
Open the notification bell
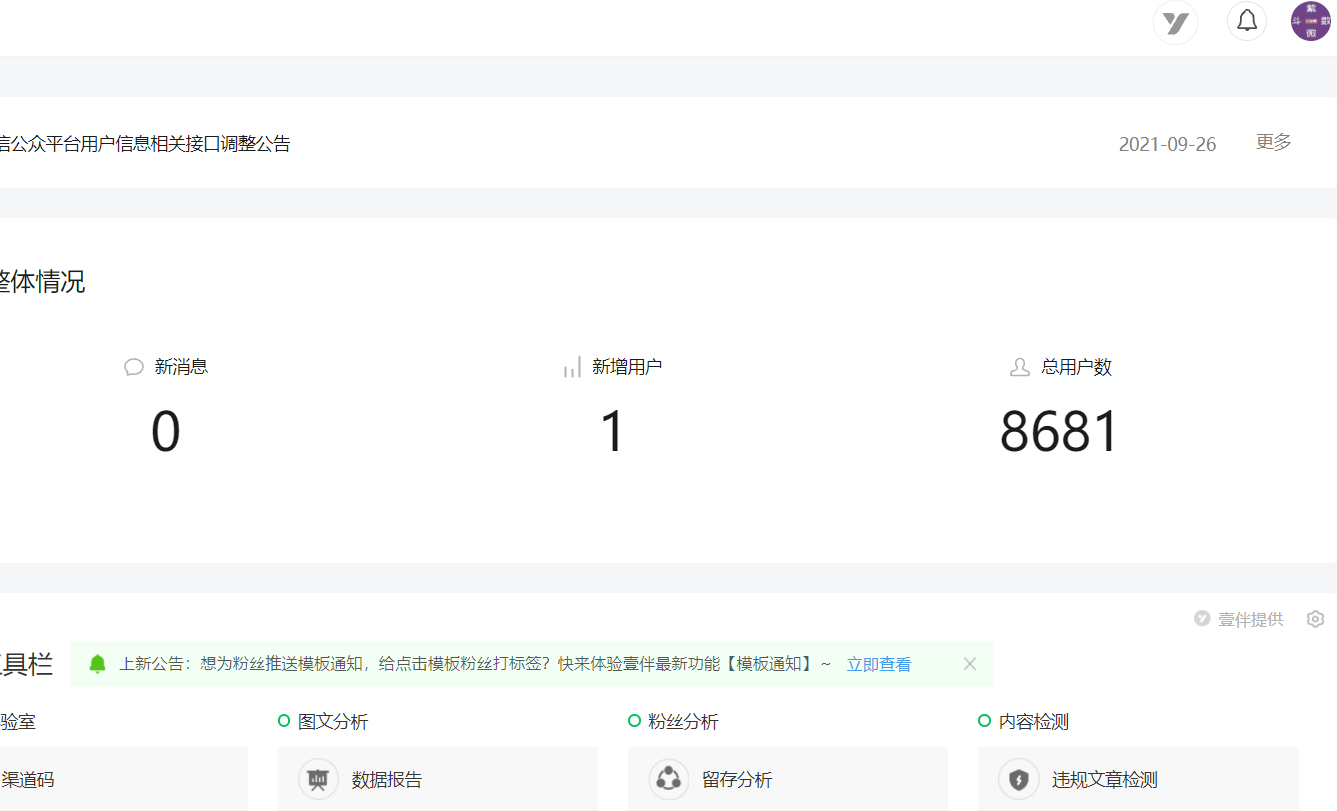coord(1247,21)
